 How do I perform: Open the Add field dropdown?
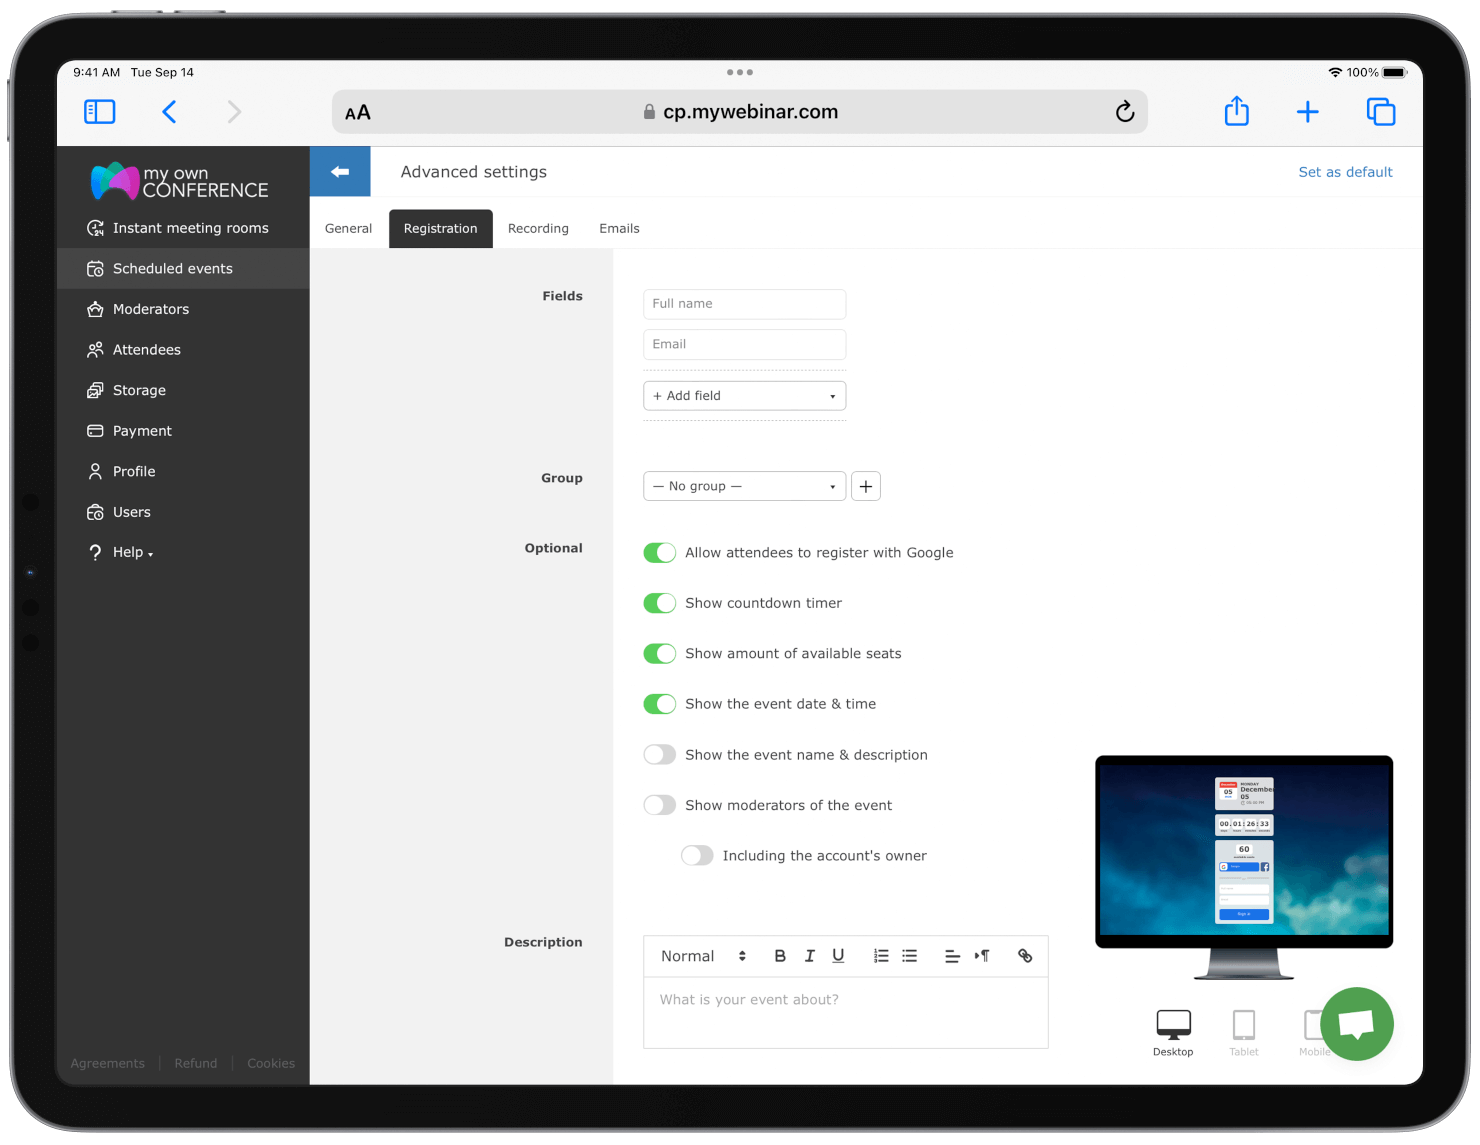pyautogui.click(x=744, y=396)
